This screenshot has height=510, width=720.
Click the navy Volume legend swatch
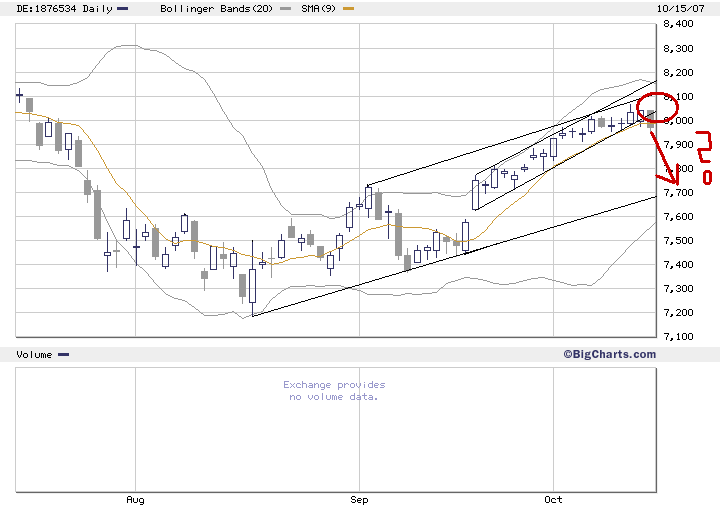(63, 354)
